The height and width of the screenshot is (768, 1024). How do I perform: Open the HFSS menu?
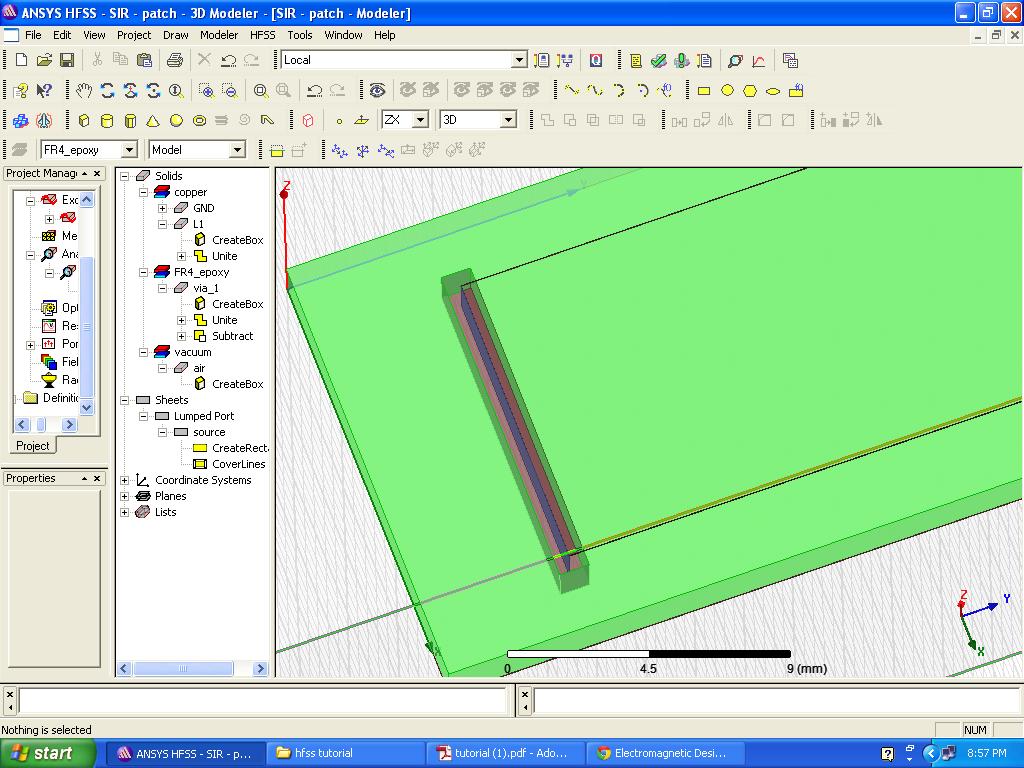pos(263,35)
